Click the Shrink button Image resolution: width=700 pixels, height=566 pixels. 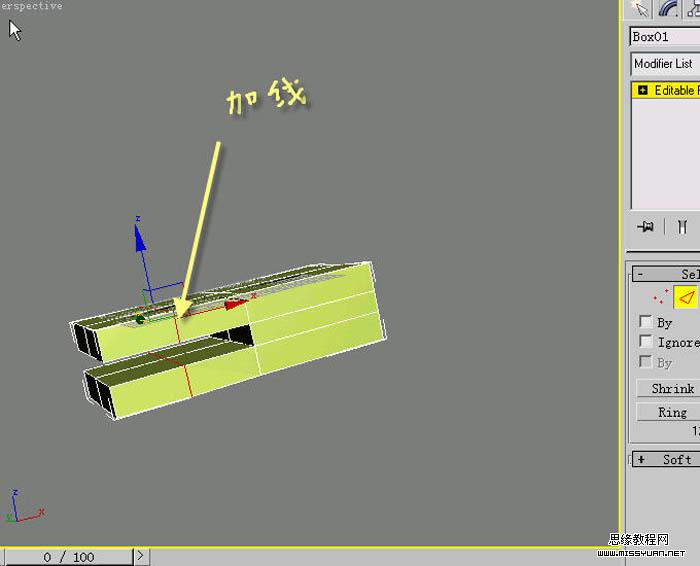(668, 388)
